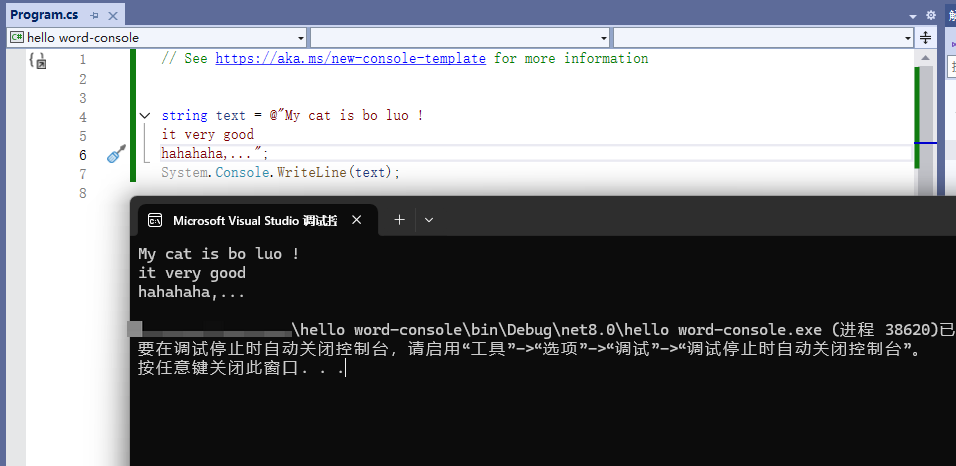Click the console terminal icon in debug tab
956x466 pixels.
tap(155, 220)
